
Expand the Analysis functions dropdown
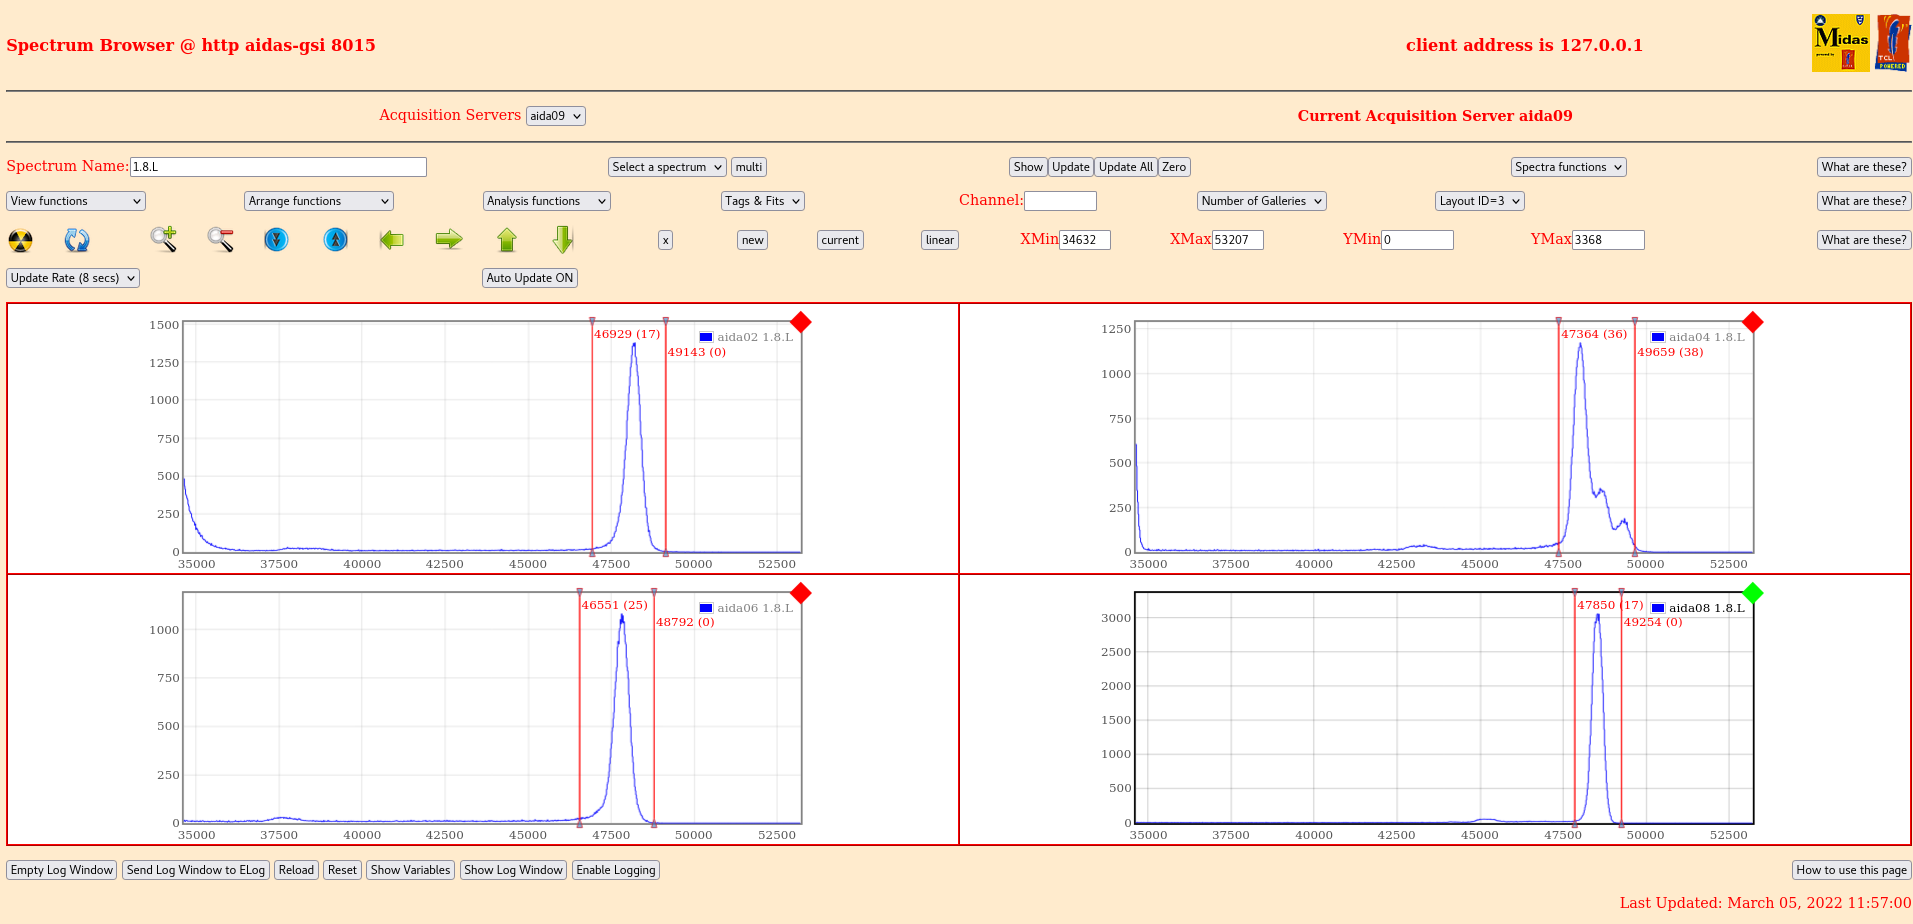[x=547, y=201]
